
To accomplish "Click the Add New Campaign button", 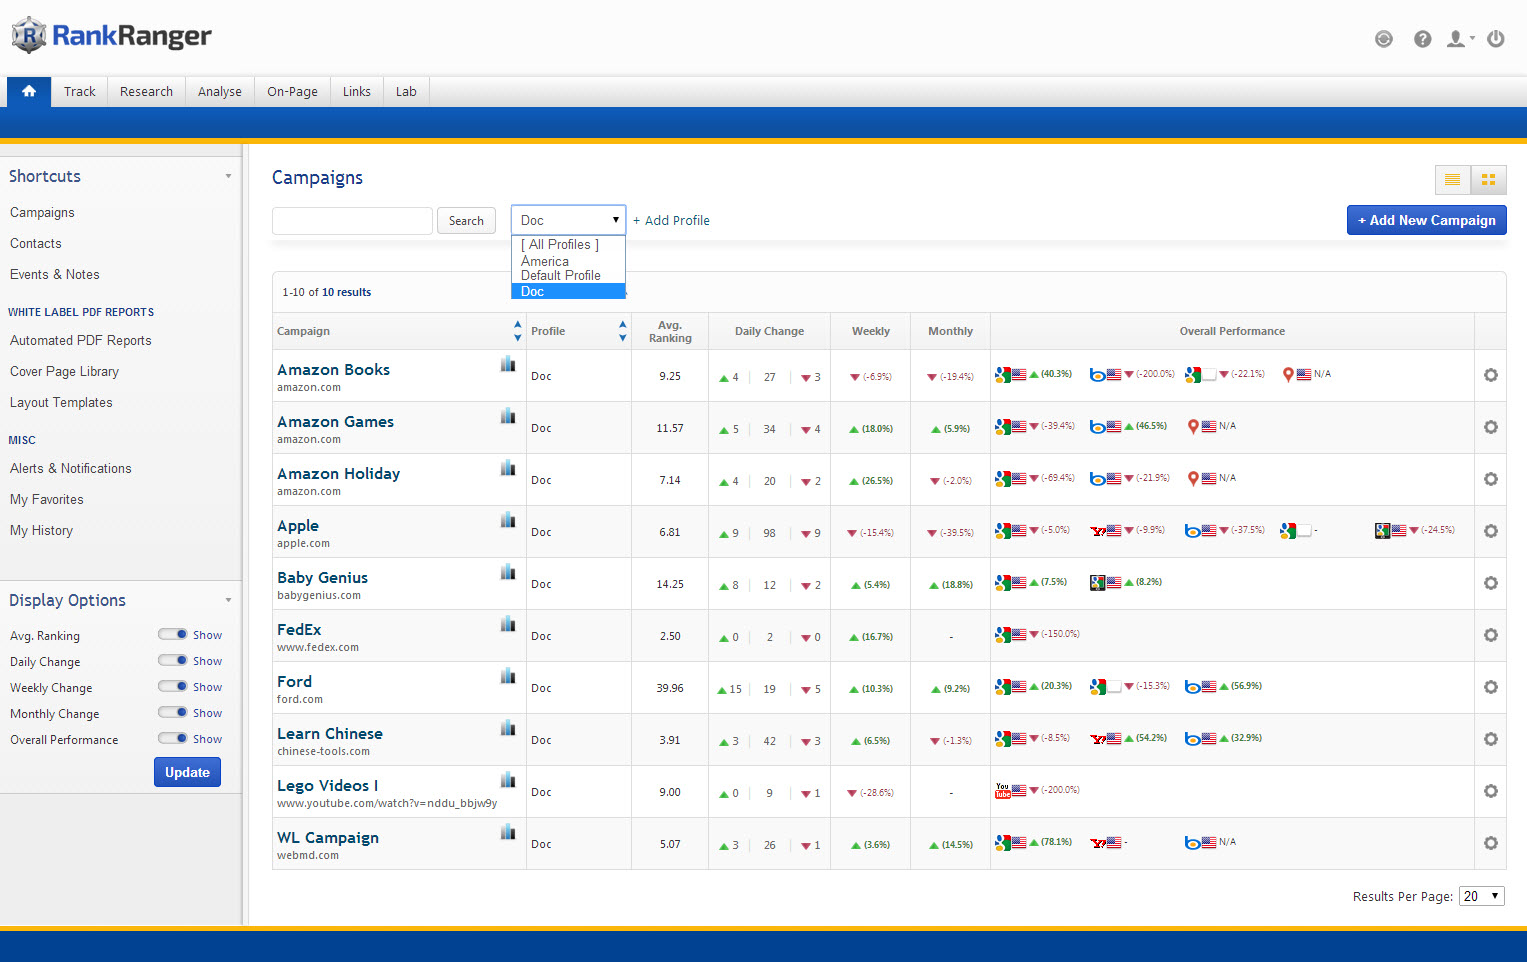I will pyautogui.click(x=1426, y=220).
